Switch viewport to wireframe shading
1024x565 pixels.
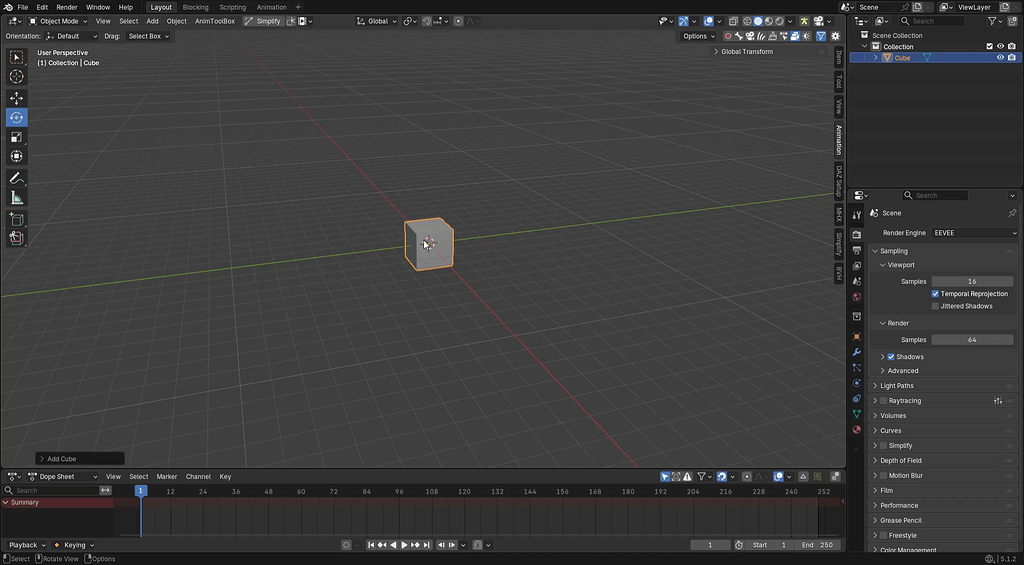click(x=747, y=21)
